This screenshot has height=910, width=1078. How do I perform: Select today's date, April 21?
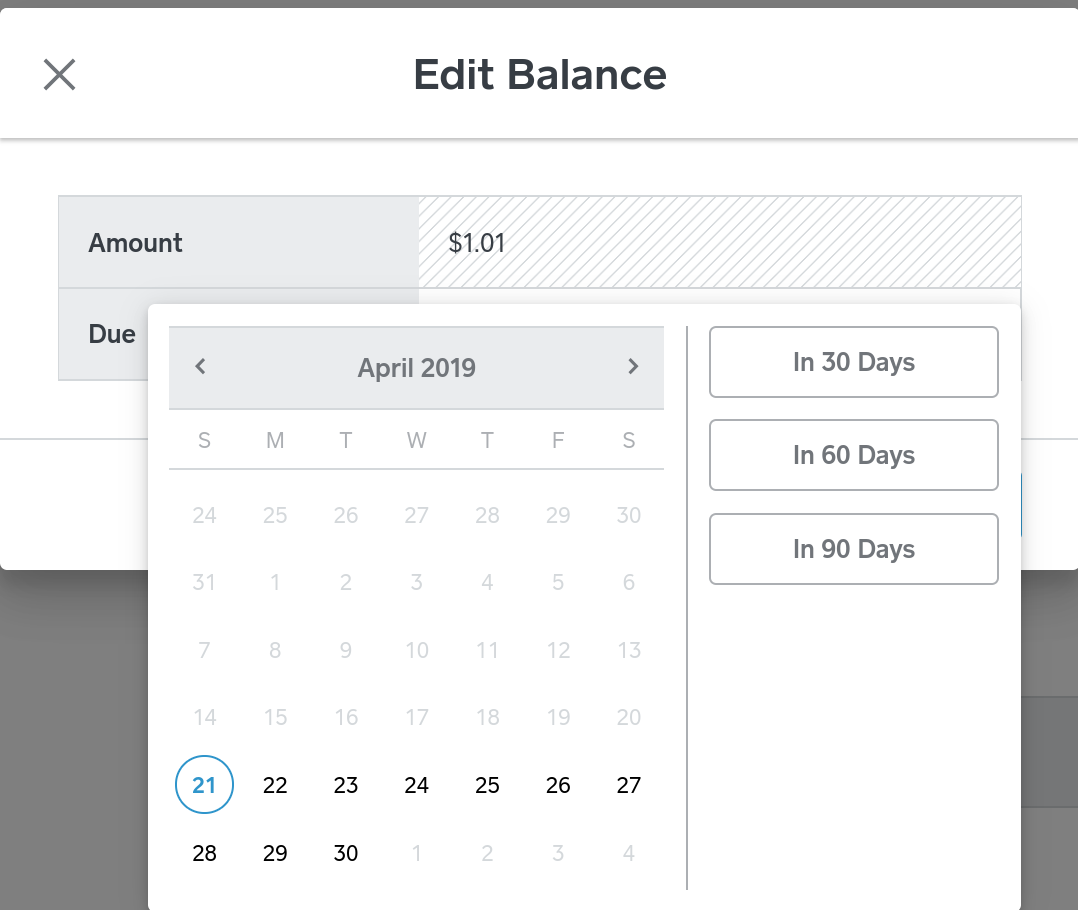(x=204, y=785)
